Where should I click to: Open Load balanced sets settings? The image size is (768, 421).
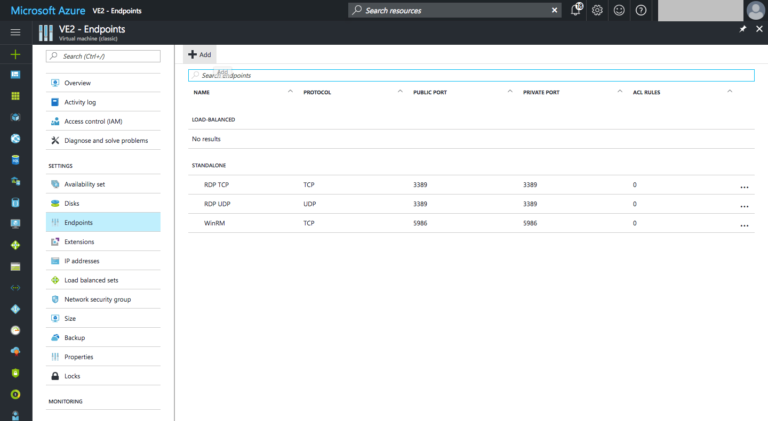[x=103, y=280]
